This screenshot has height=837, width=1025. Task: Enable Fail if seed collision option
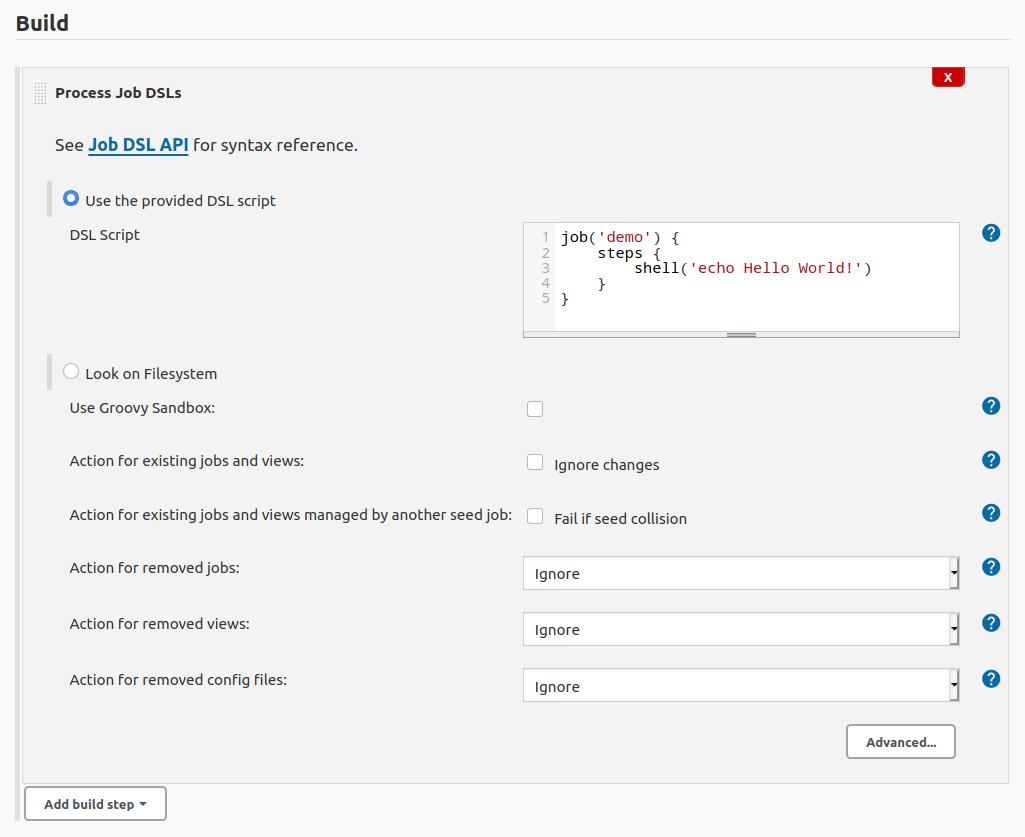[535, 515]
